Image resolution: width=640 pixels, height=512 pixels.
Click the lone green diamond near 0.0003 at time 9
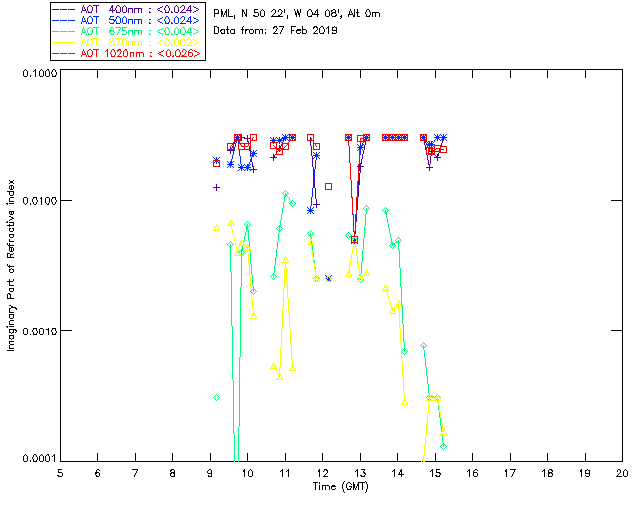tap(217, 398)
